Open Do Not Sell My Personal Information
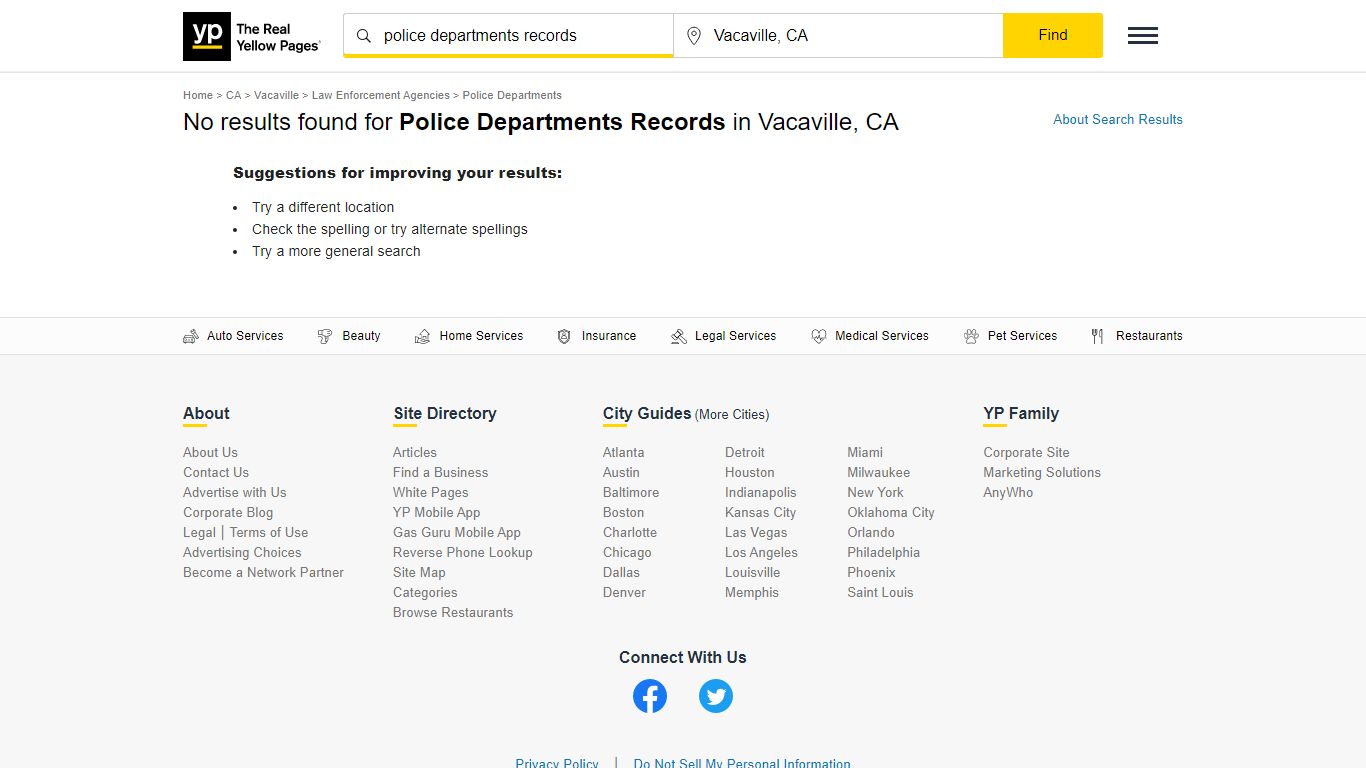This screenshot has width=1366, height=768. point(742,763)
